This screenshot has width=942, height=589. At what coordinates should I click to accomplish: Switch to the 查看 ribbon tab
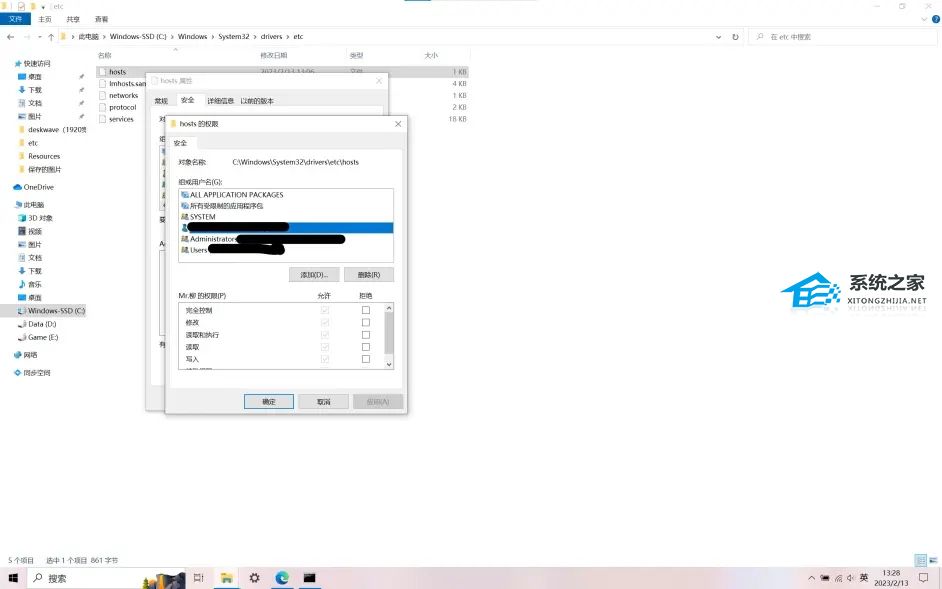tap(101, 19)
